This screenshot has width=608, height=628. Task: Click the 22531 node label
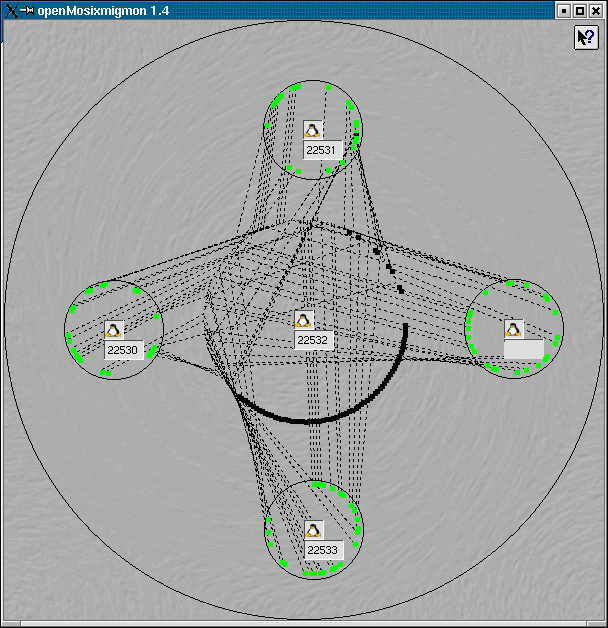pyautogui.click(x=323, y=150)
